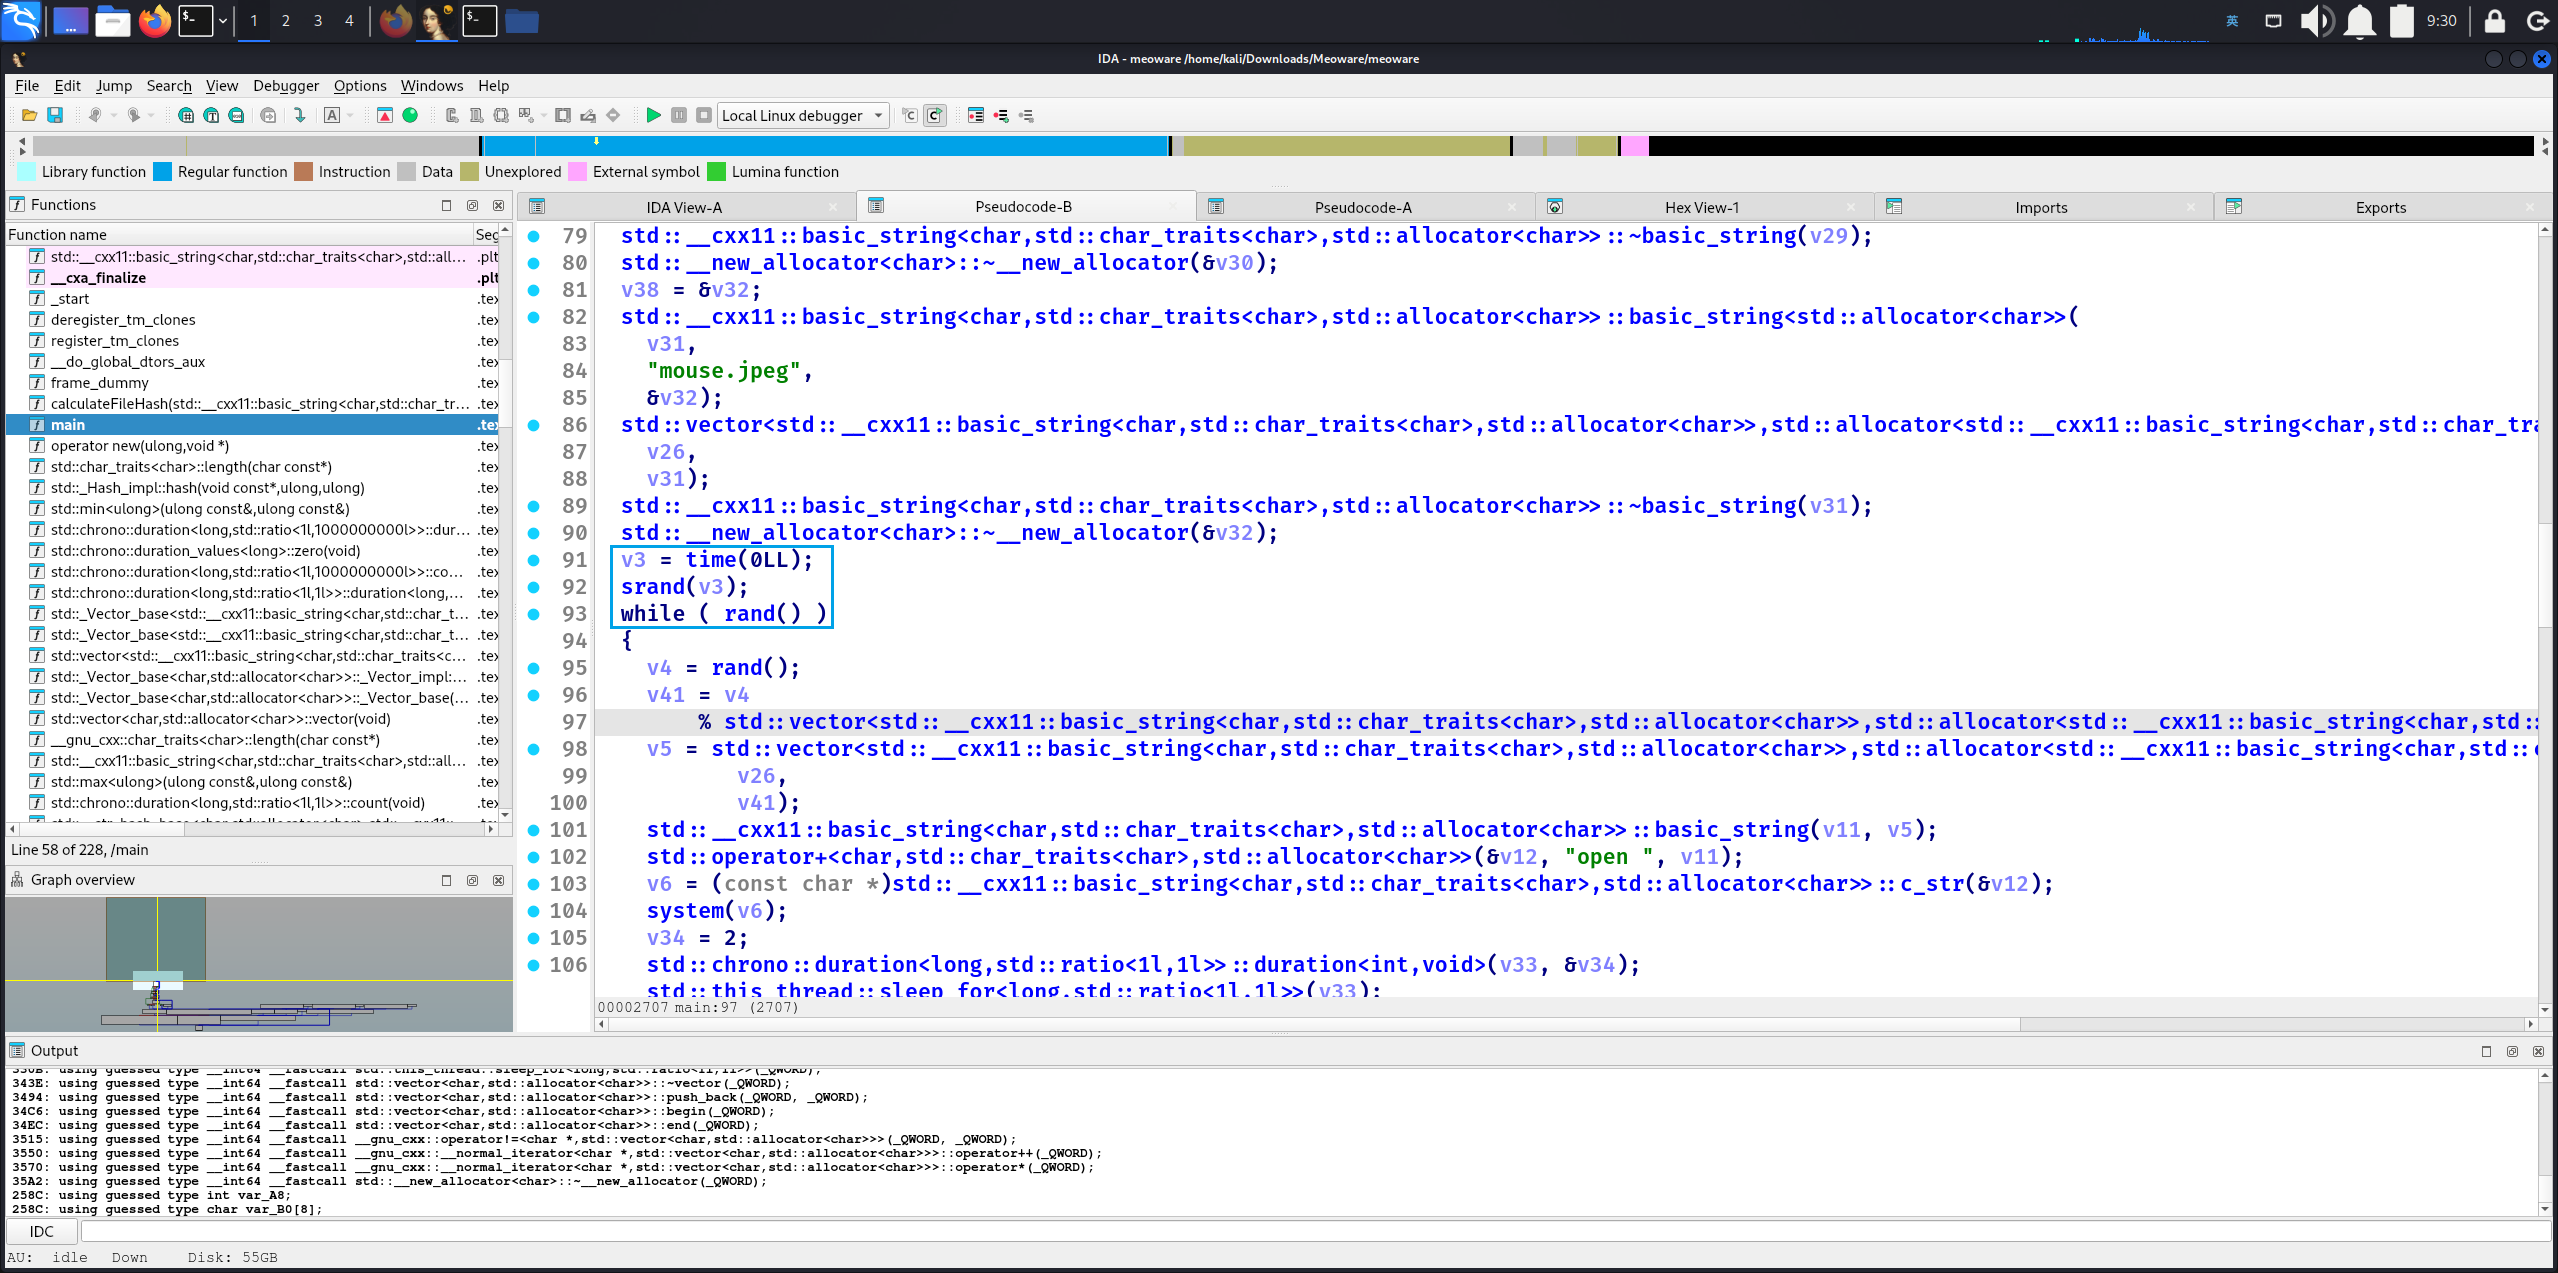This screenshot has height=1273, width=2558.
Task: Select the calculateFileHash function row
Action: tap(252, 404)
